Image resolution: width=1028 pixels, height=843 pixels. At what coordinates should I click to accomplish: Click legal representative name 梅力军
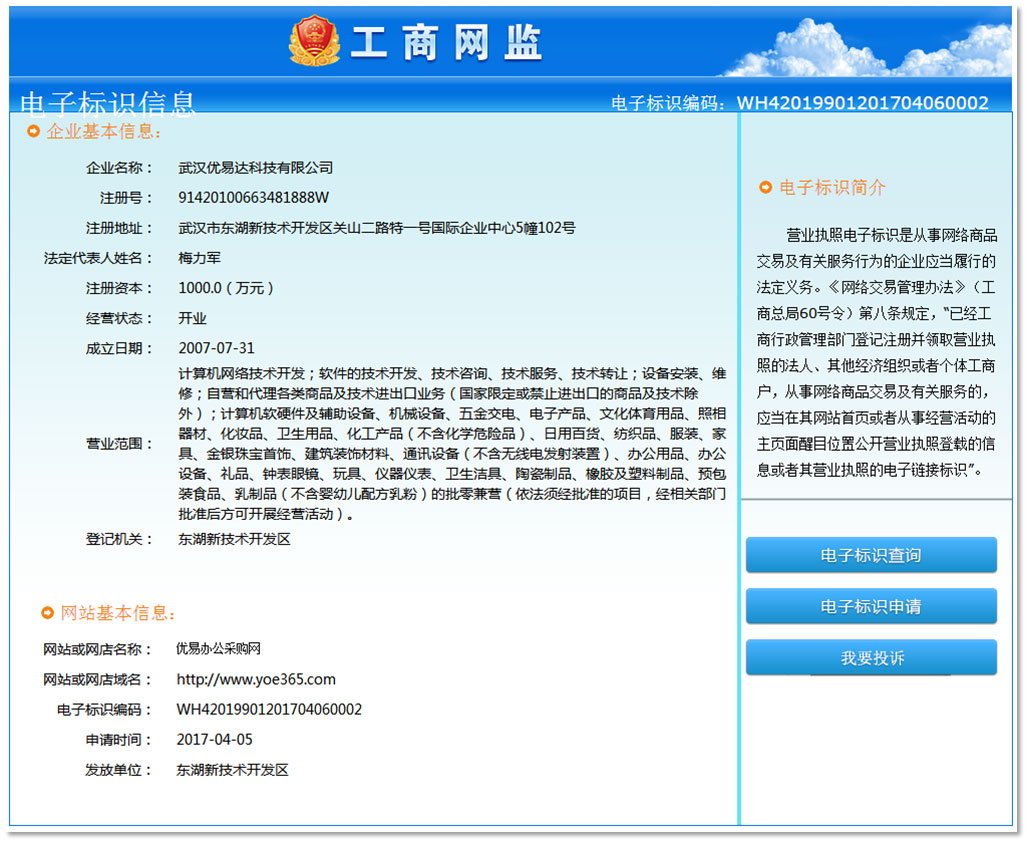[x=199, y=258]
